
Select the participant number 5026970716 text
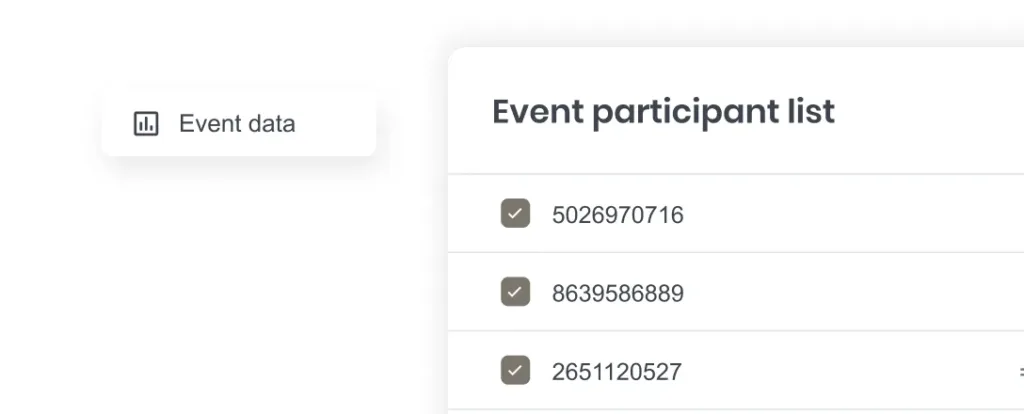[x=618, y=215]
